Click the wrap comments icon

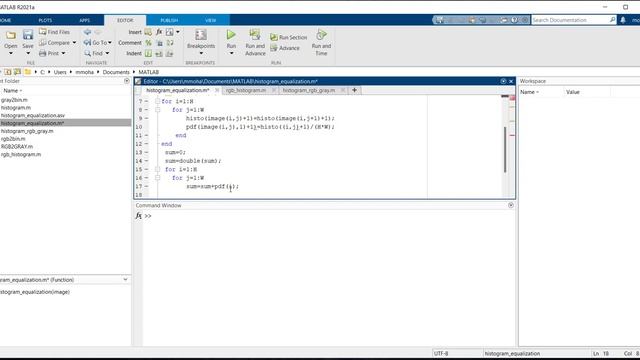pyautogui.click(x=170, y=42)
